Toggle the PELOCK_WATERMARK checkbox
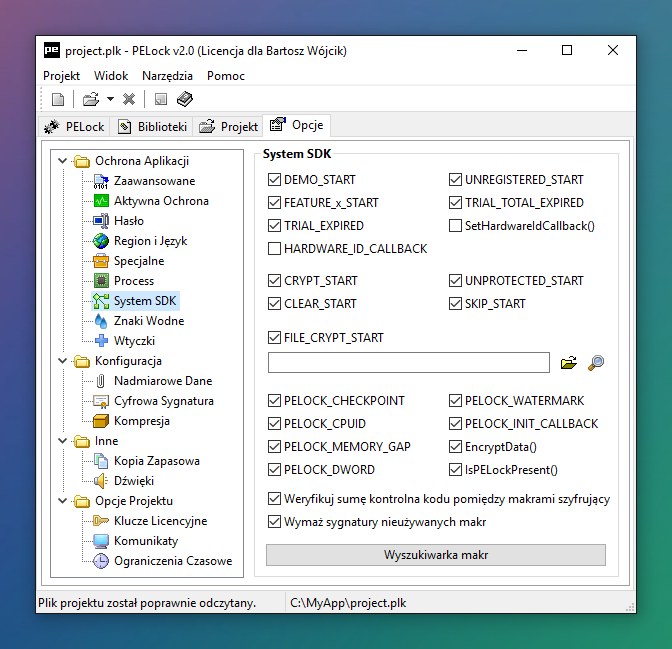Screen dimensions: 672x649 point(456,401)
